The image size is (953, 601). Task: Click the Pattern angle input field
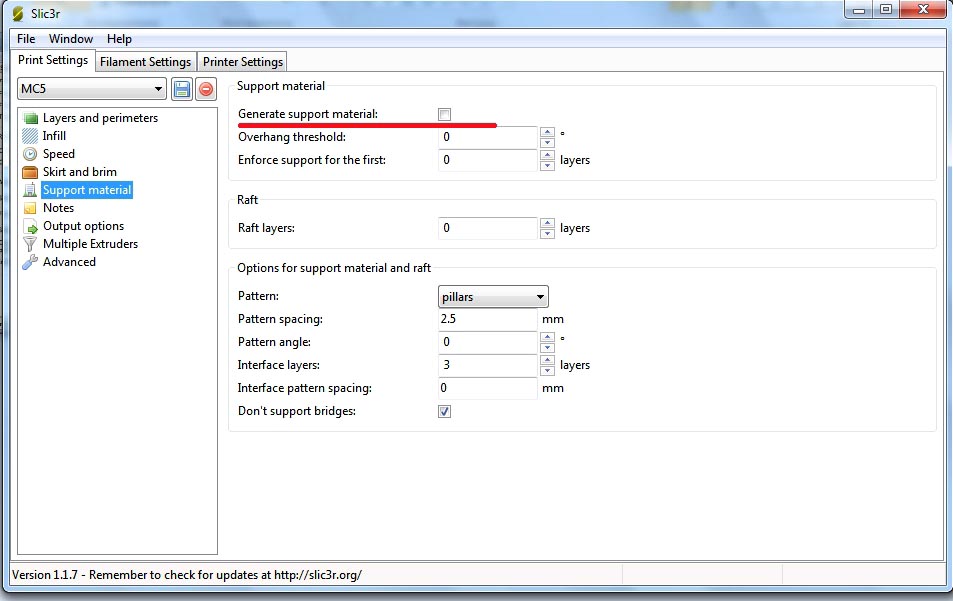488,342
